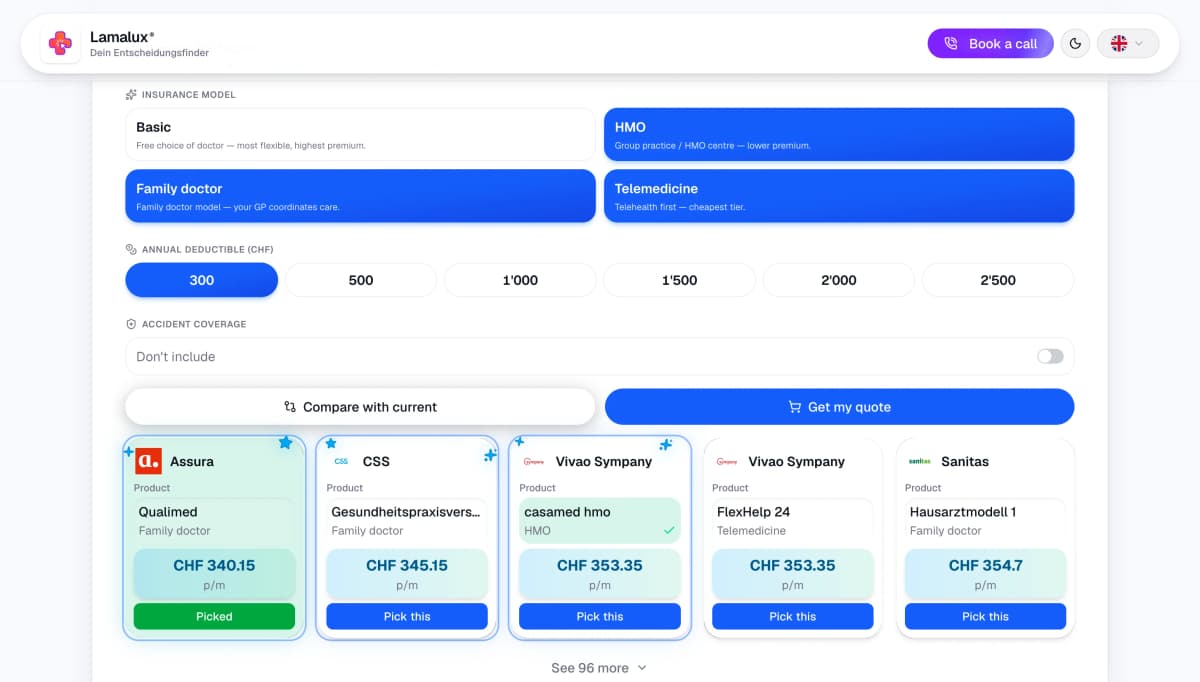Pick this on the casamed hmo card
This screenshot has width=1200, height=682.
[x=600, y=616]
